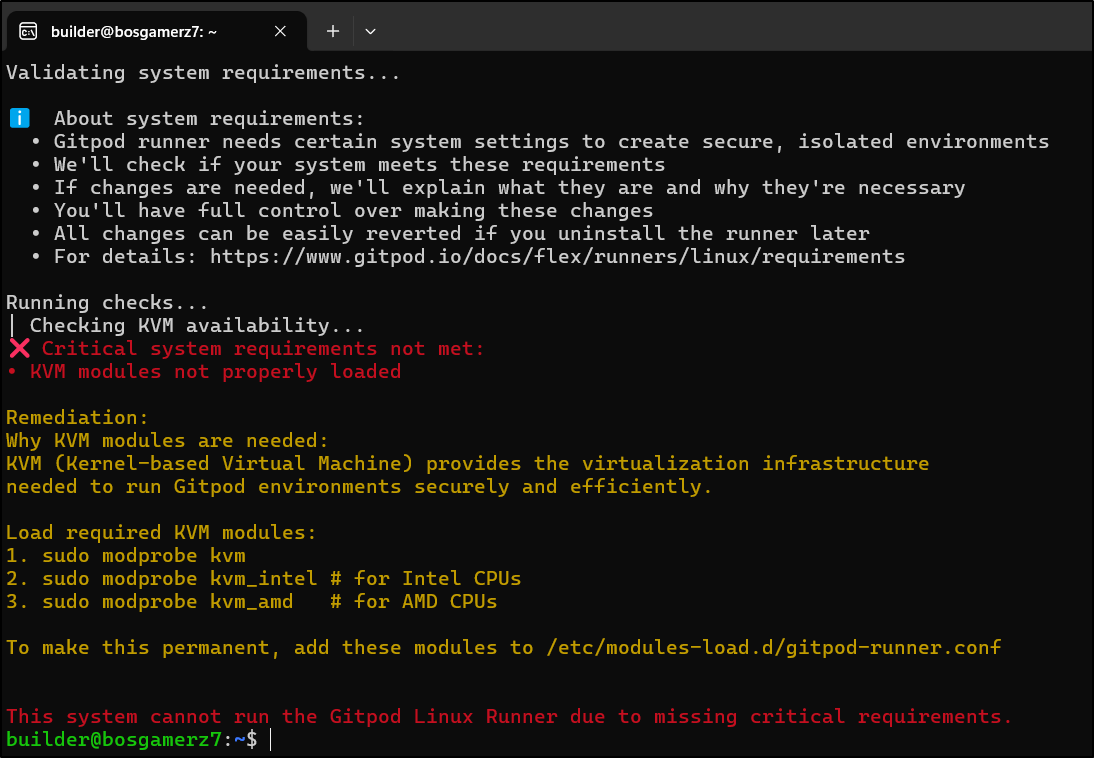Click the line 'You'll have full control'
The width and height of the screenshot is (1094, 758).
coord(353,211)
